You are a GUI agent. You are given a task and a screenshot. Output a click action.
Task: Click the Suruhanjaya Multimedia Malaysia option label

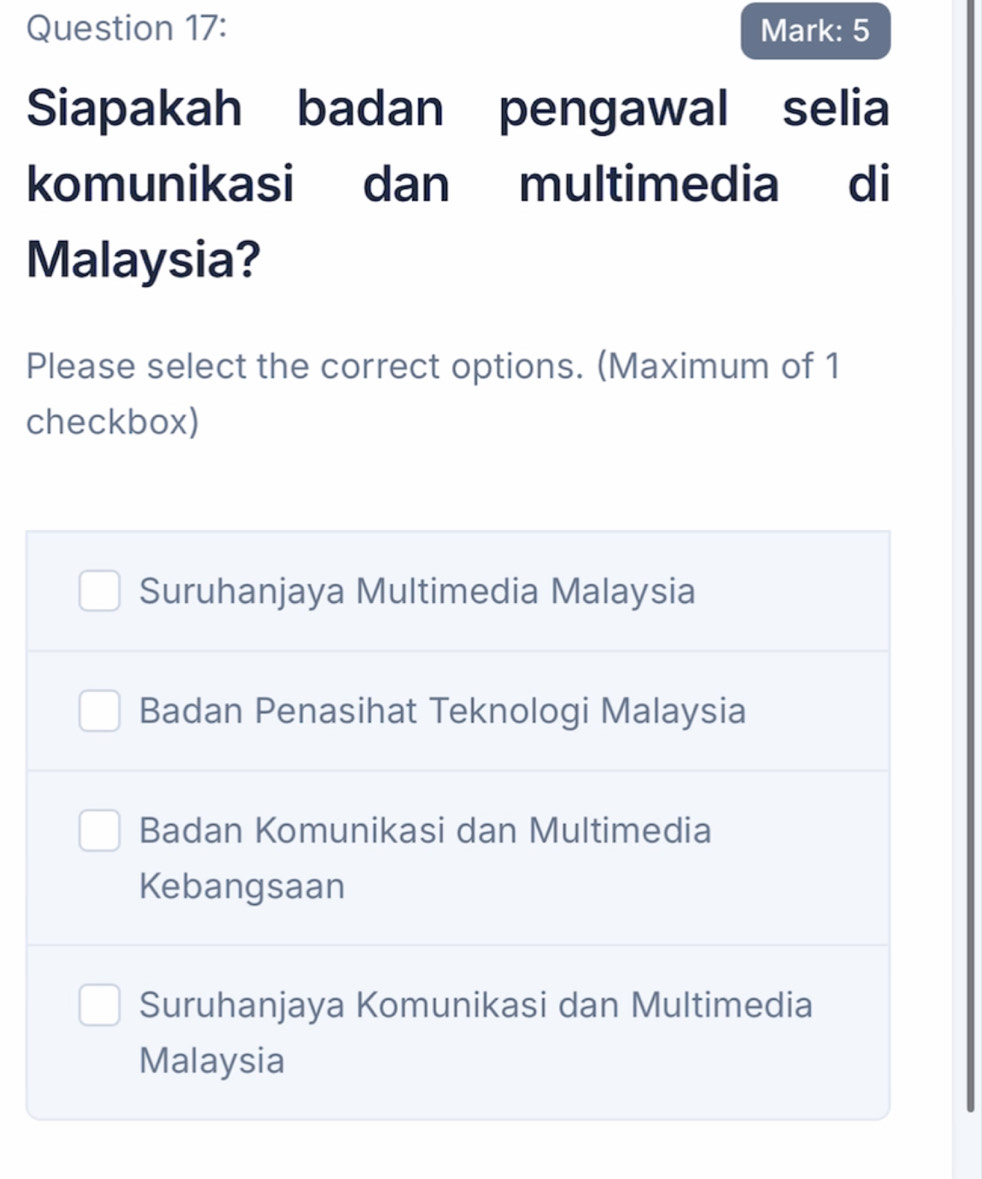point(417,591)
